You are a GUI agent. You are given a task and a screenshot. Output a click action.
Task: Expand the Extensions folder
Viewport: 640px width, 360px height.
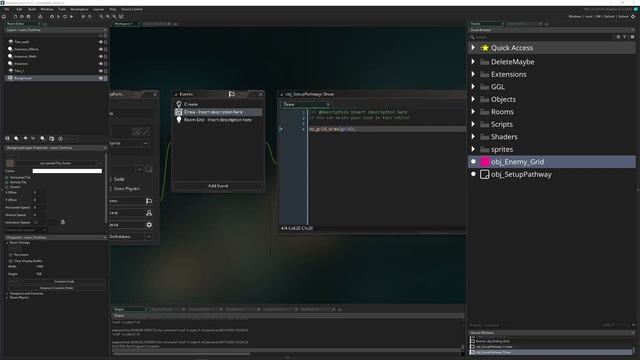click(473, 74)
